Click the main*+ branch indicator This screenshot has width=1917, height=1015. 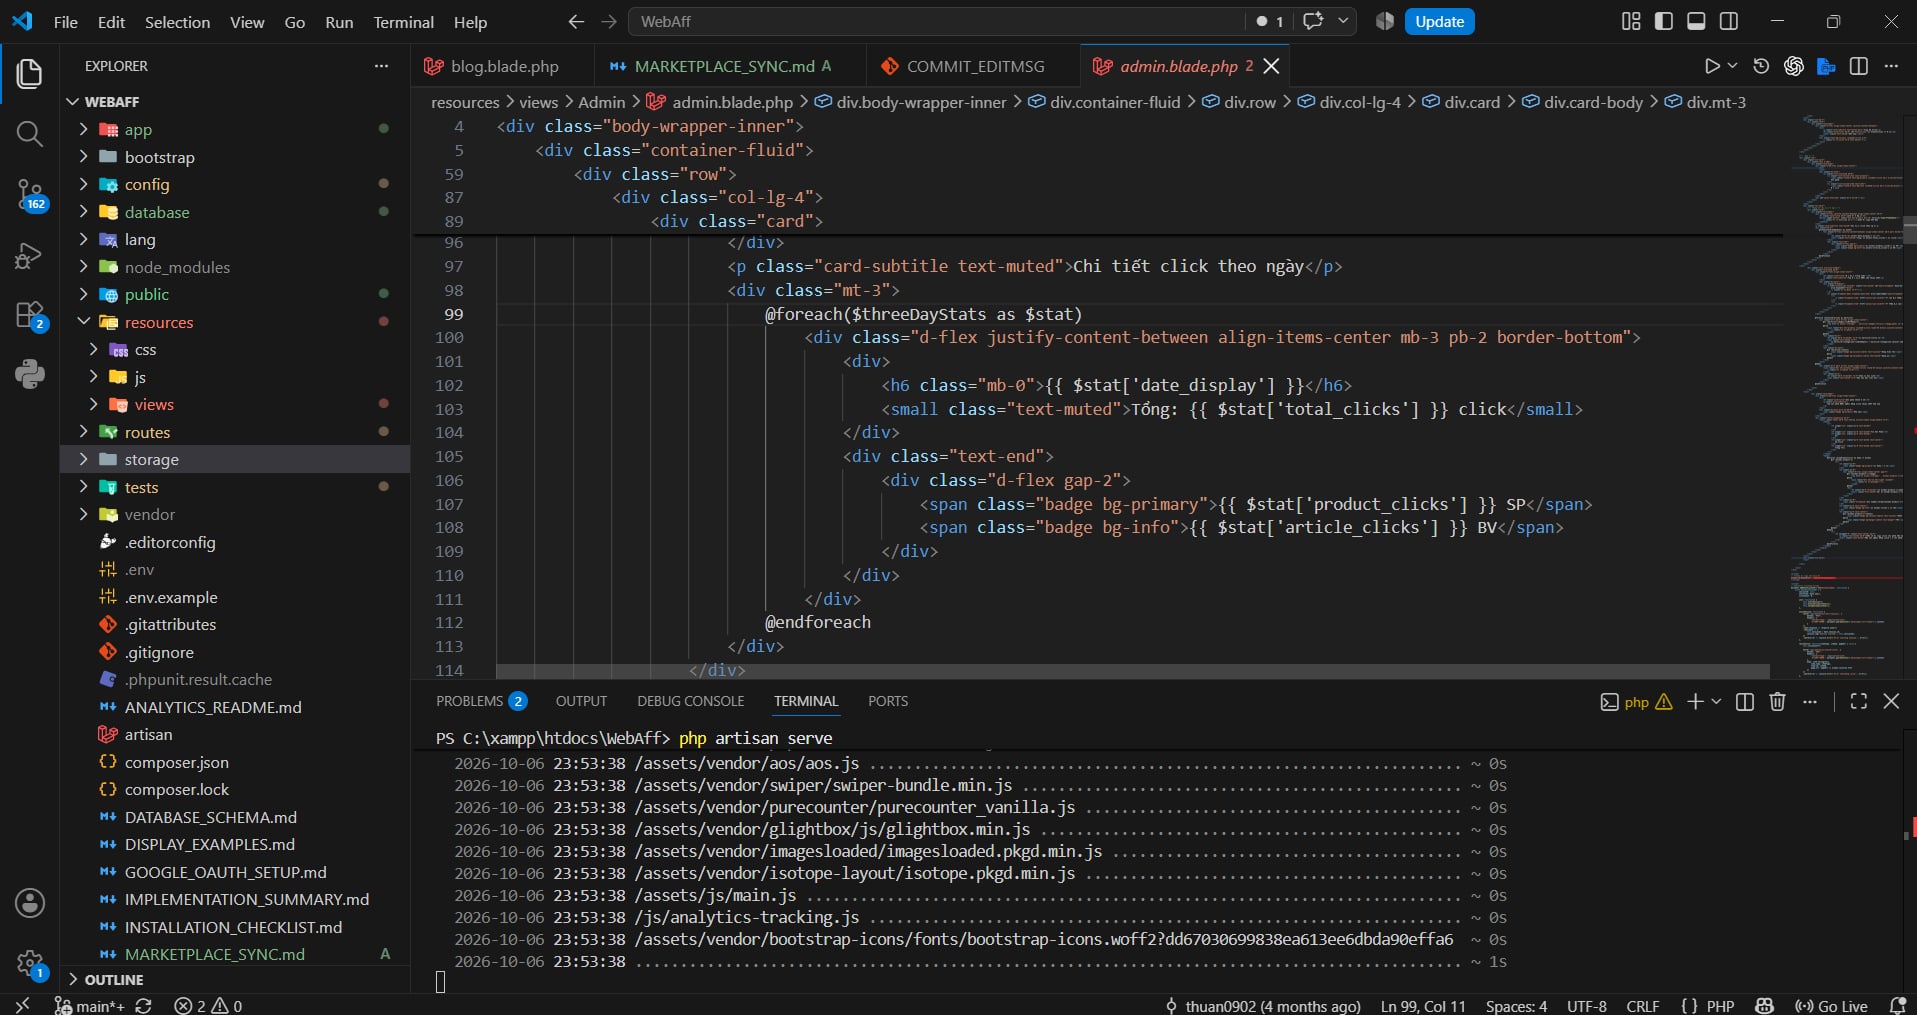coord(90,1006)
